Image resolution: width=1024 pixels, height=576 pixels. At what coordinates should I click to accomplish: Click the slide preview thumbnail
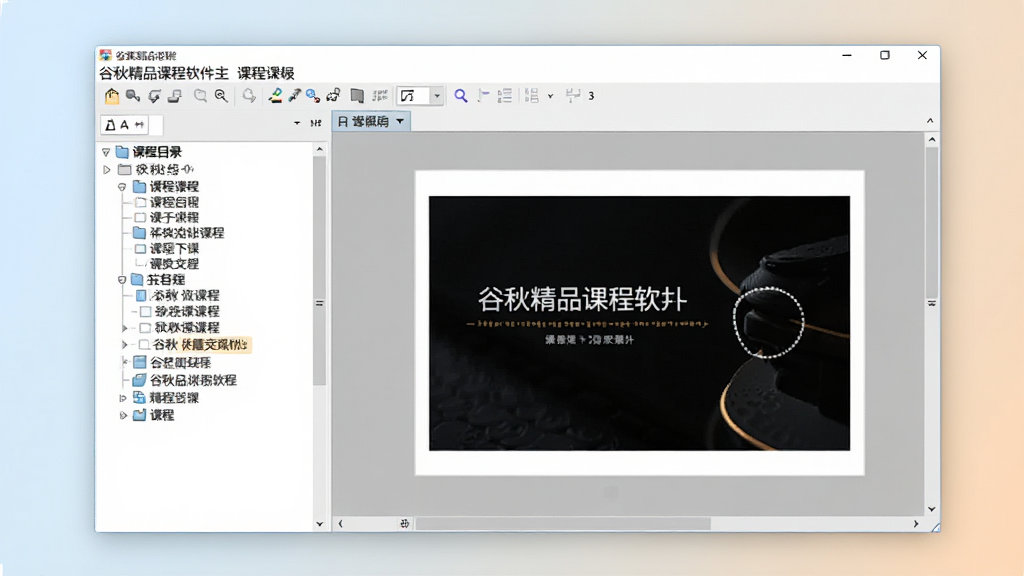[639, 323]
